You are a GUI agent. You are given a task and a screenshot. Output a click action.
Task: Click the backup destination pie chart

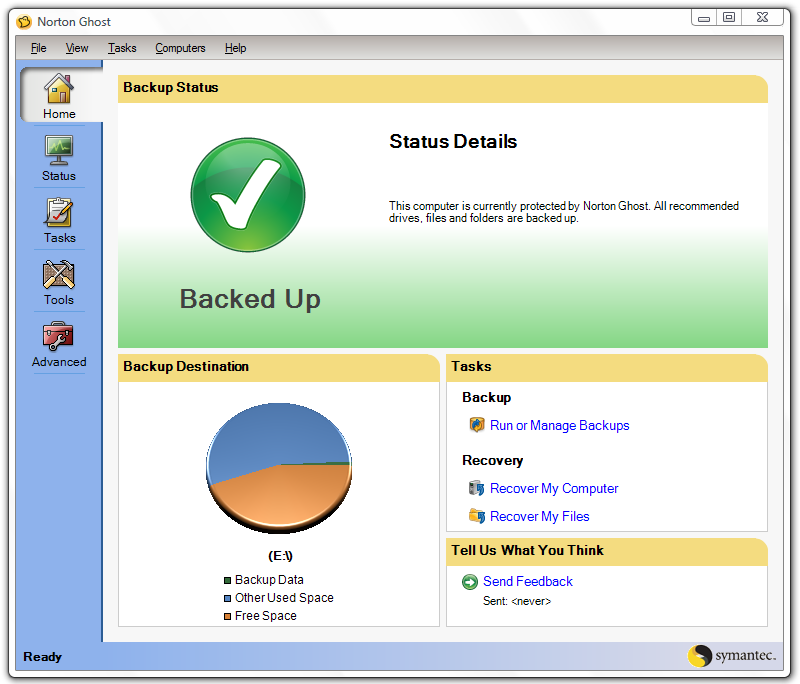pos(279,468)
